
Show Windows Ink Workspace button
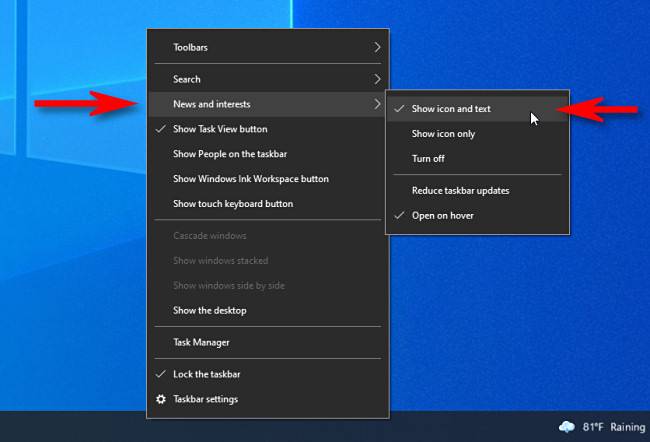(x=250, y=179)
